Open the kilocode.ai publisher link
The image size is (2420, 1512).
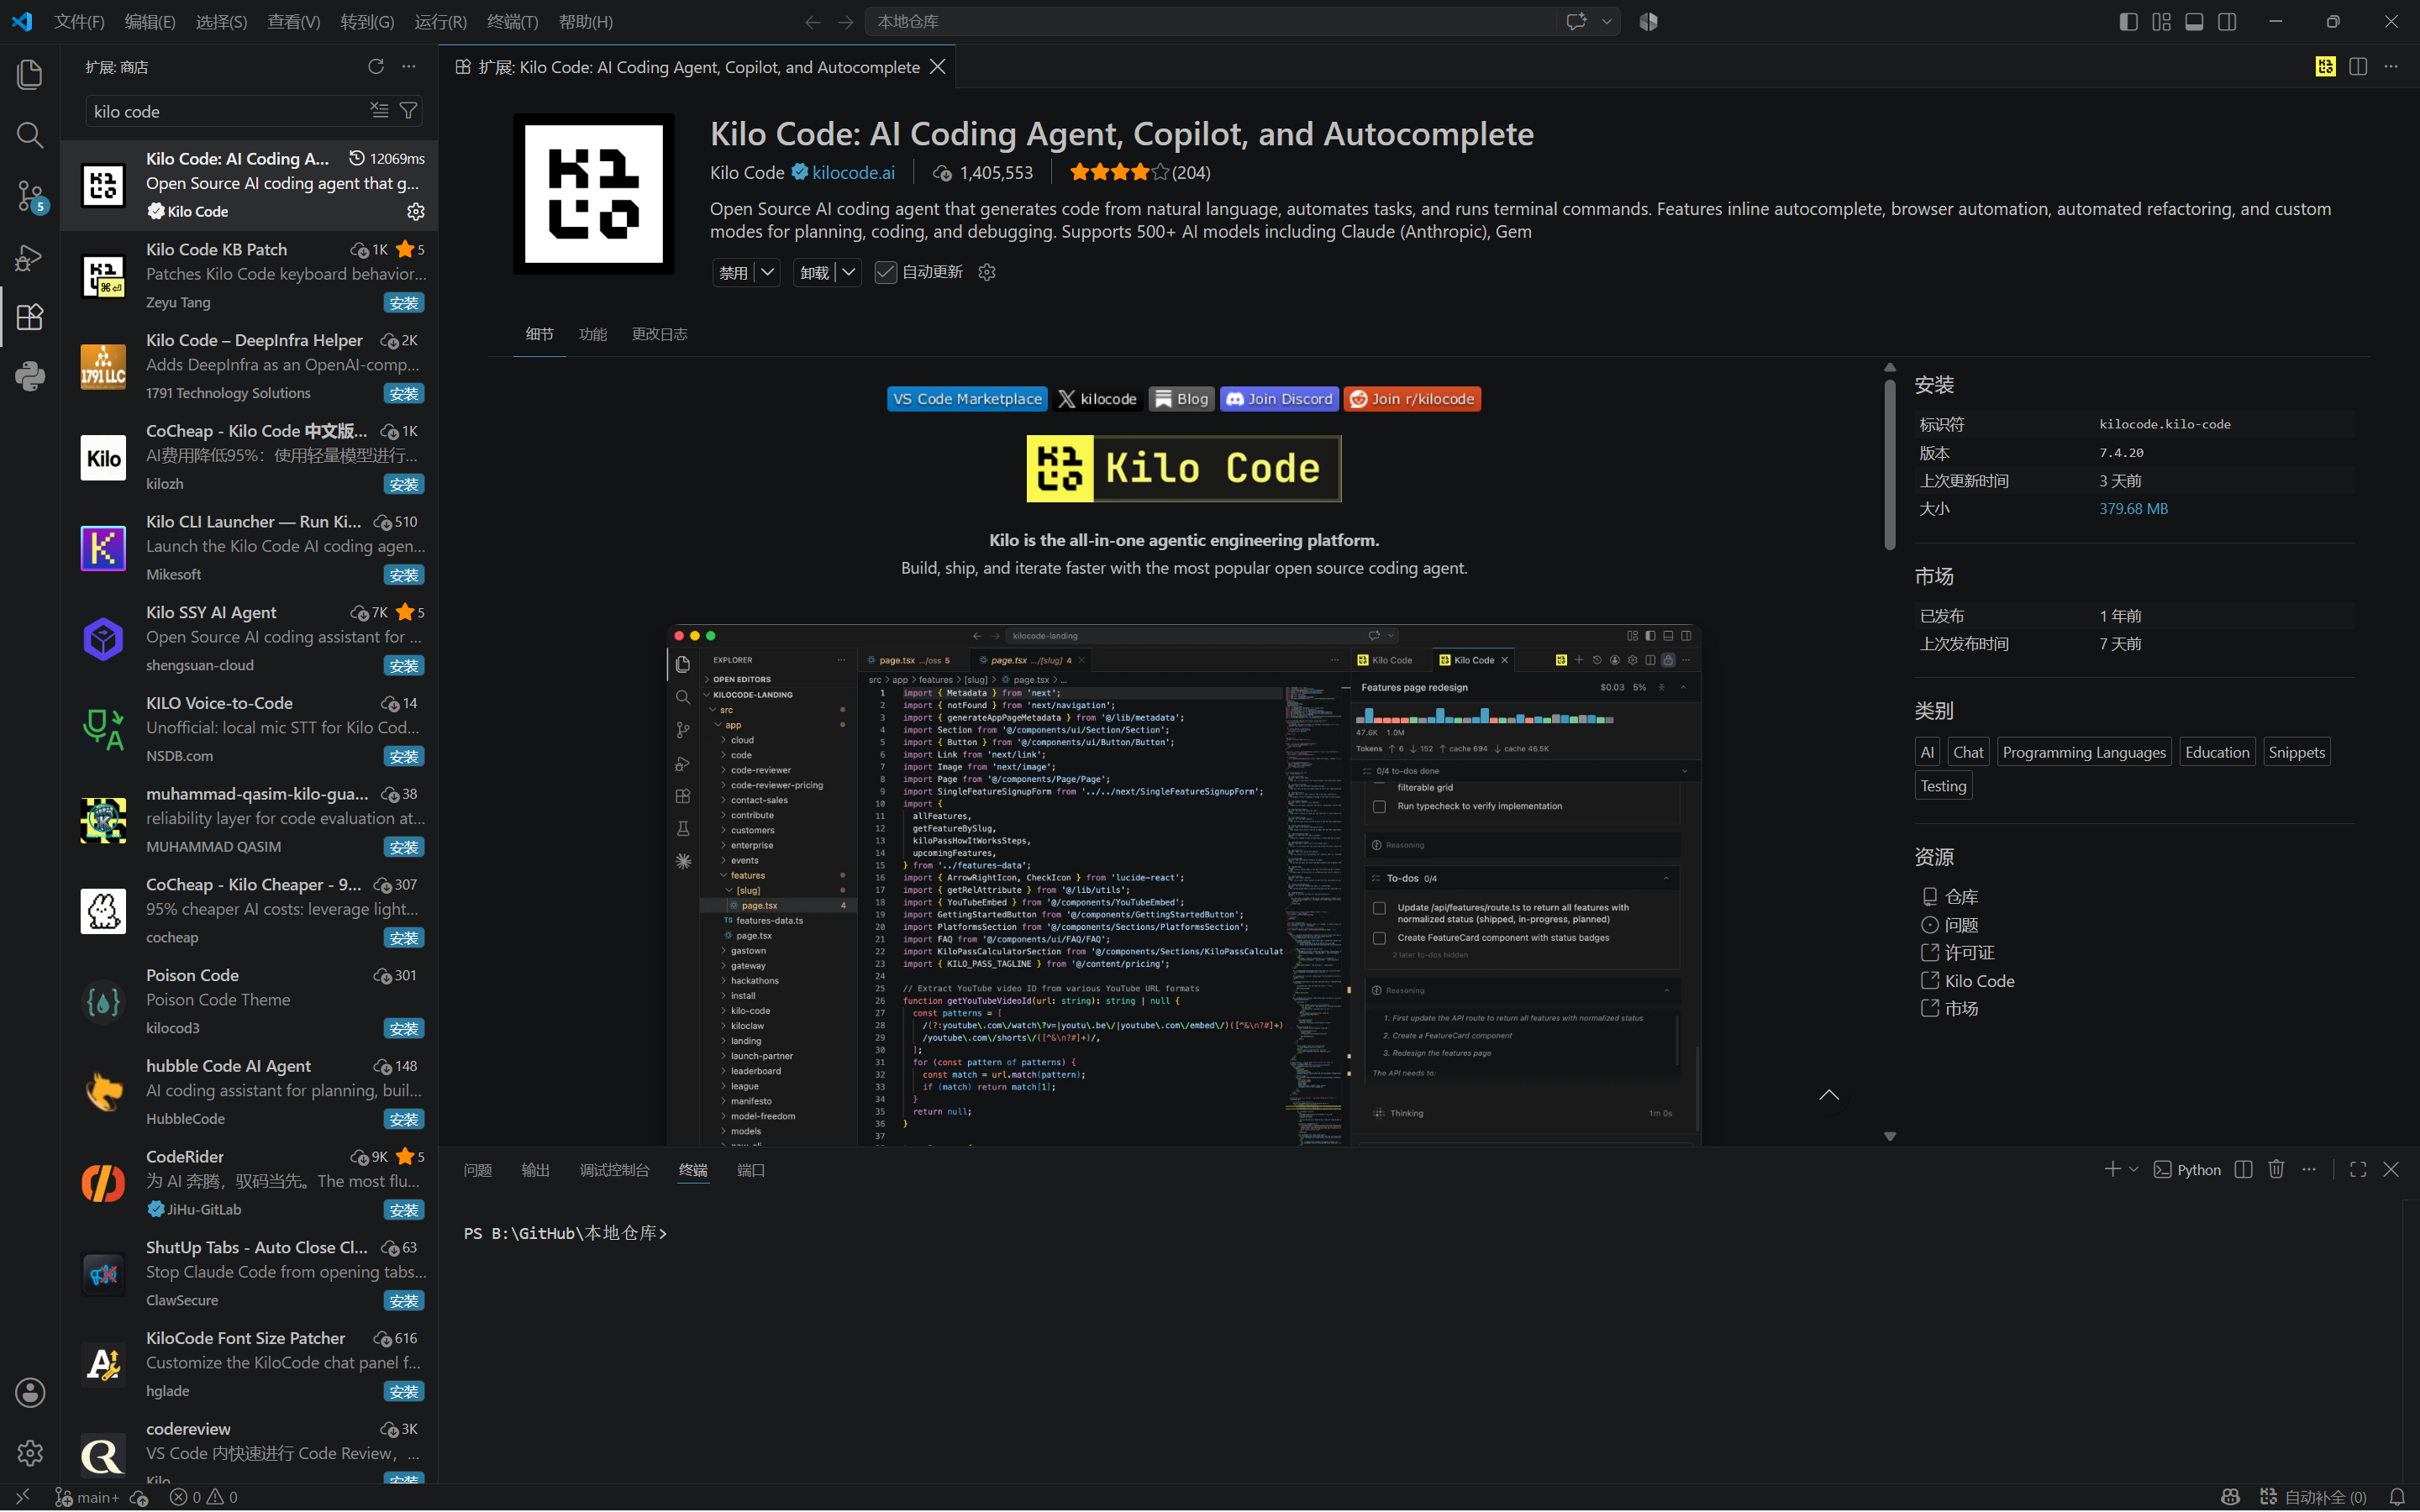(853, 173)
